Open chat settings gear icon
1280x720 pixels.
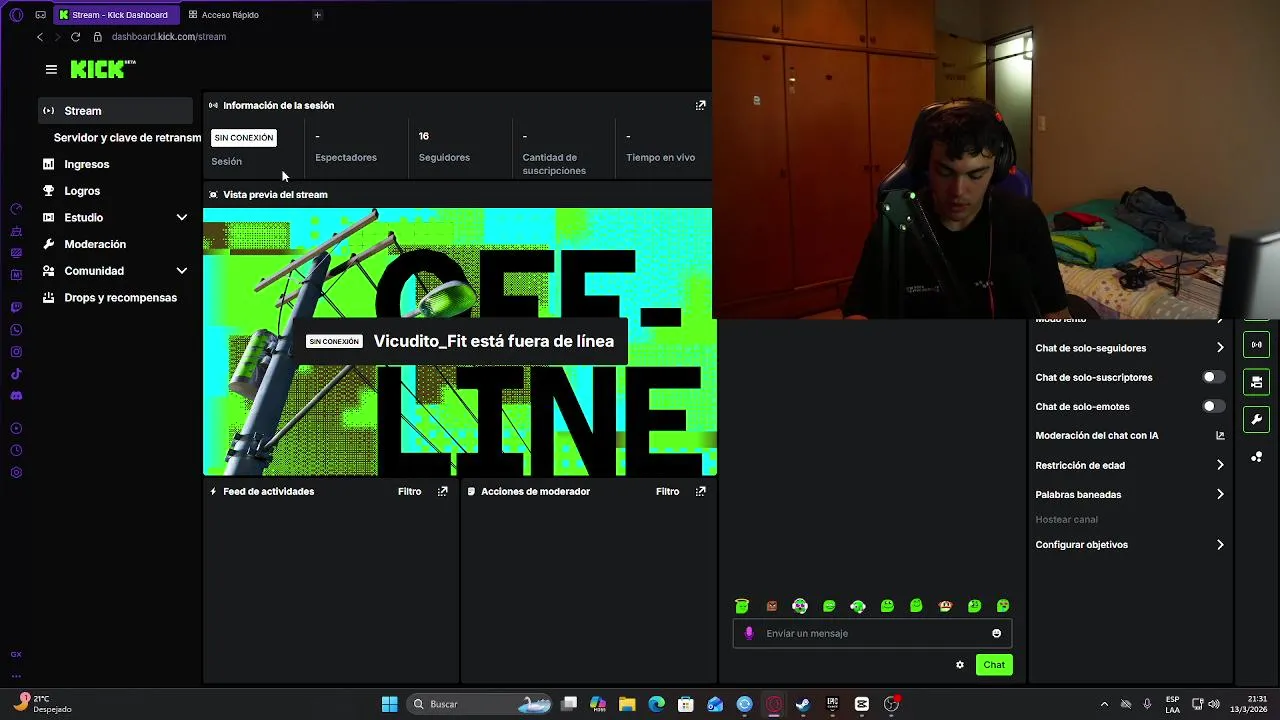tap(960, 665)
